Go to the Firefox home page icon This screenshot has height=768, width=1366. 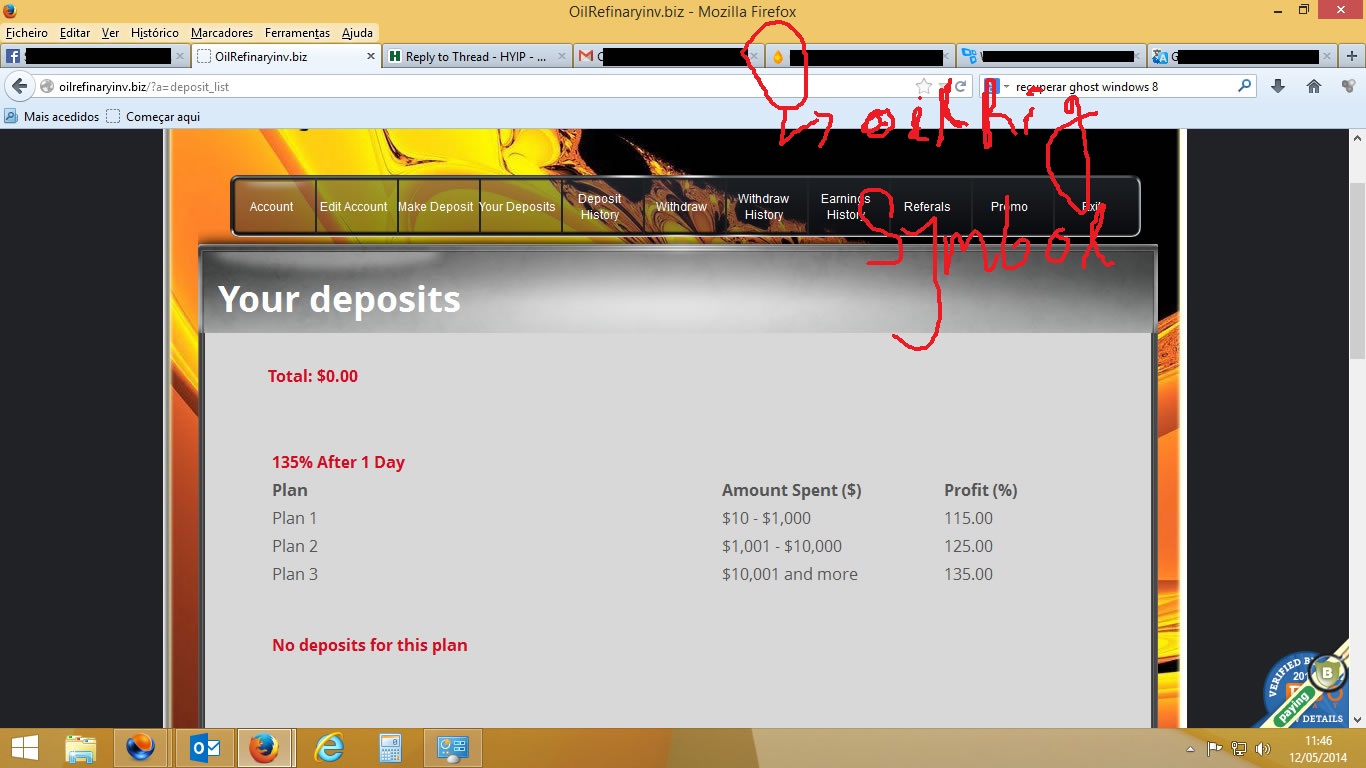(1314, 87)
